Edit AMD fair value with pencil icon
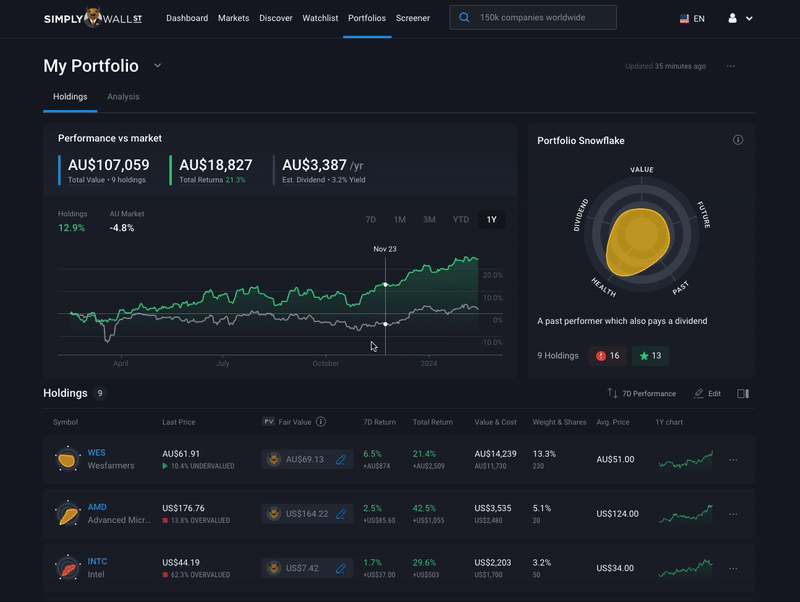Screen dimensions: 800x602 click(x=341, y=514)
